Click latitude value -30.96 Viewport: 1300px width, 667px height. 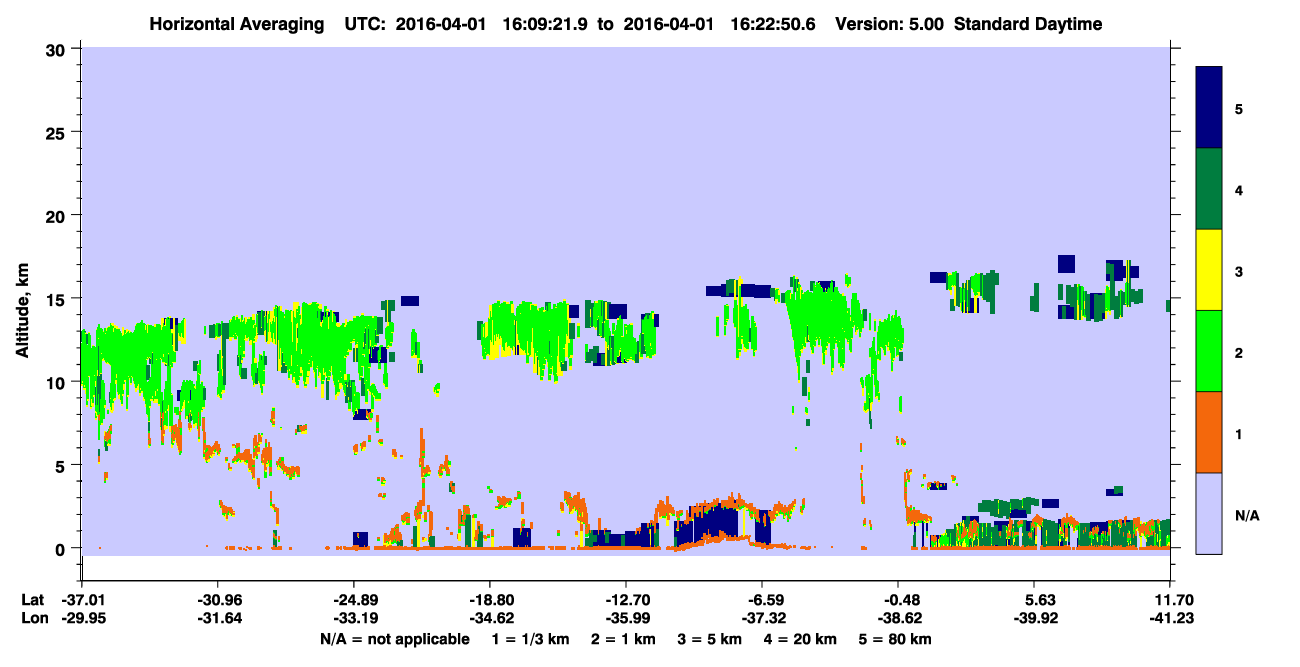(217, 600)
